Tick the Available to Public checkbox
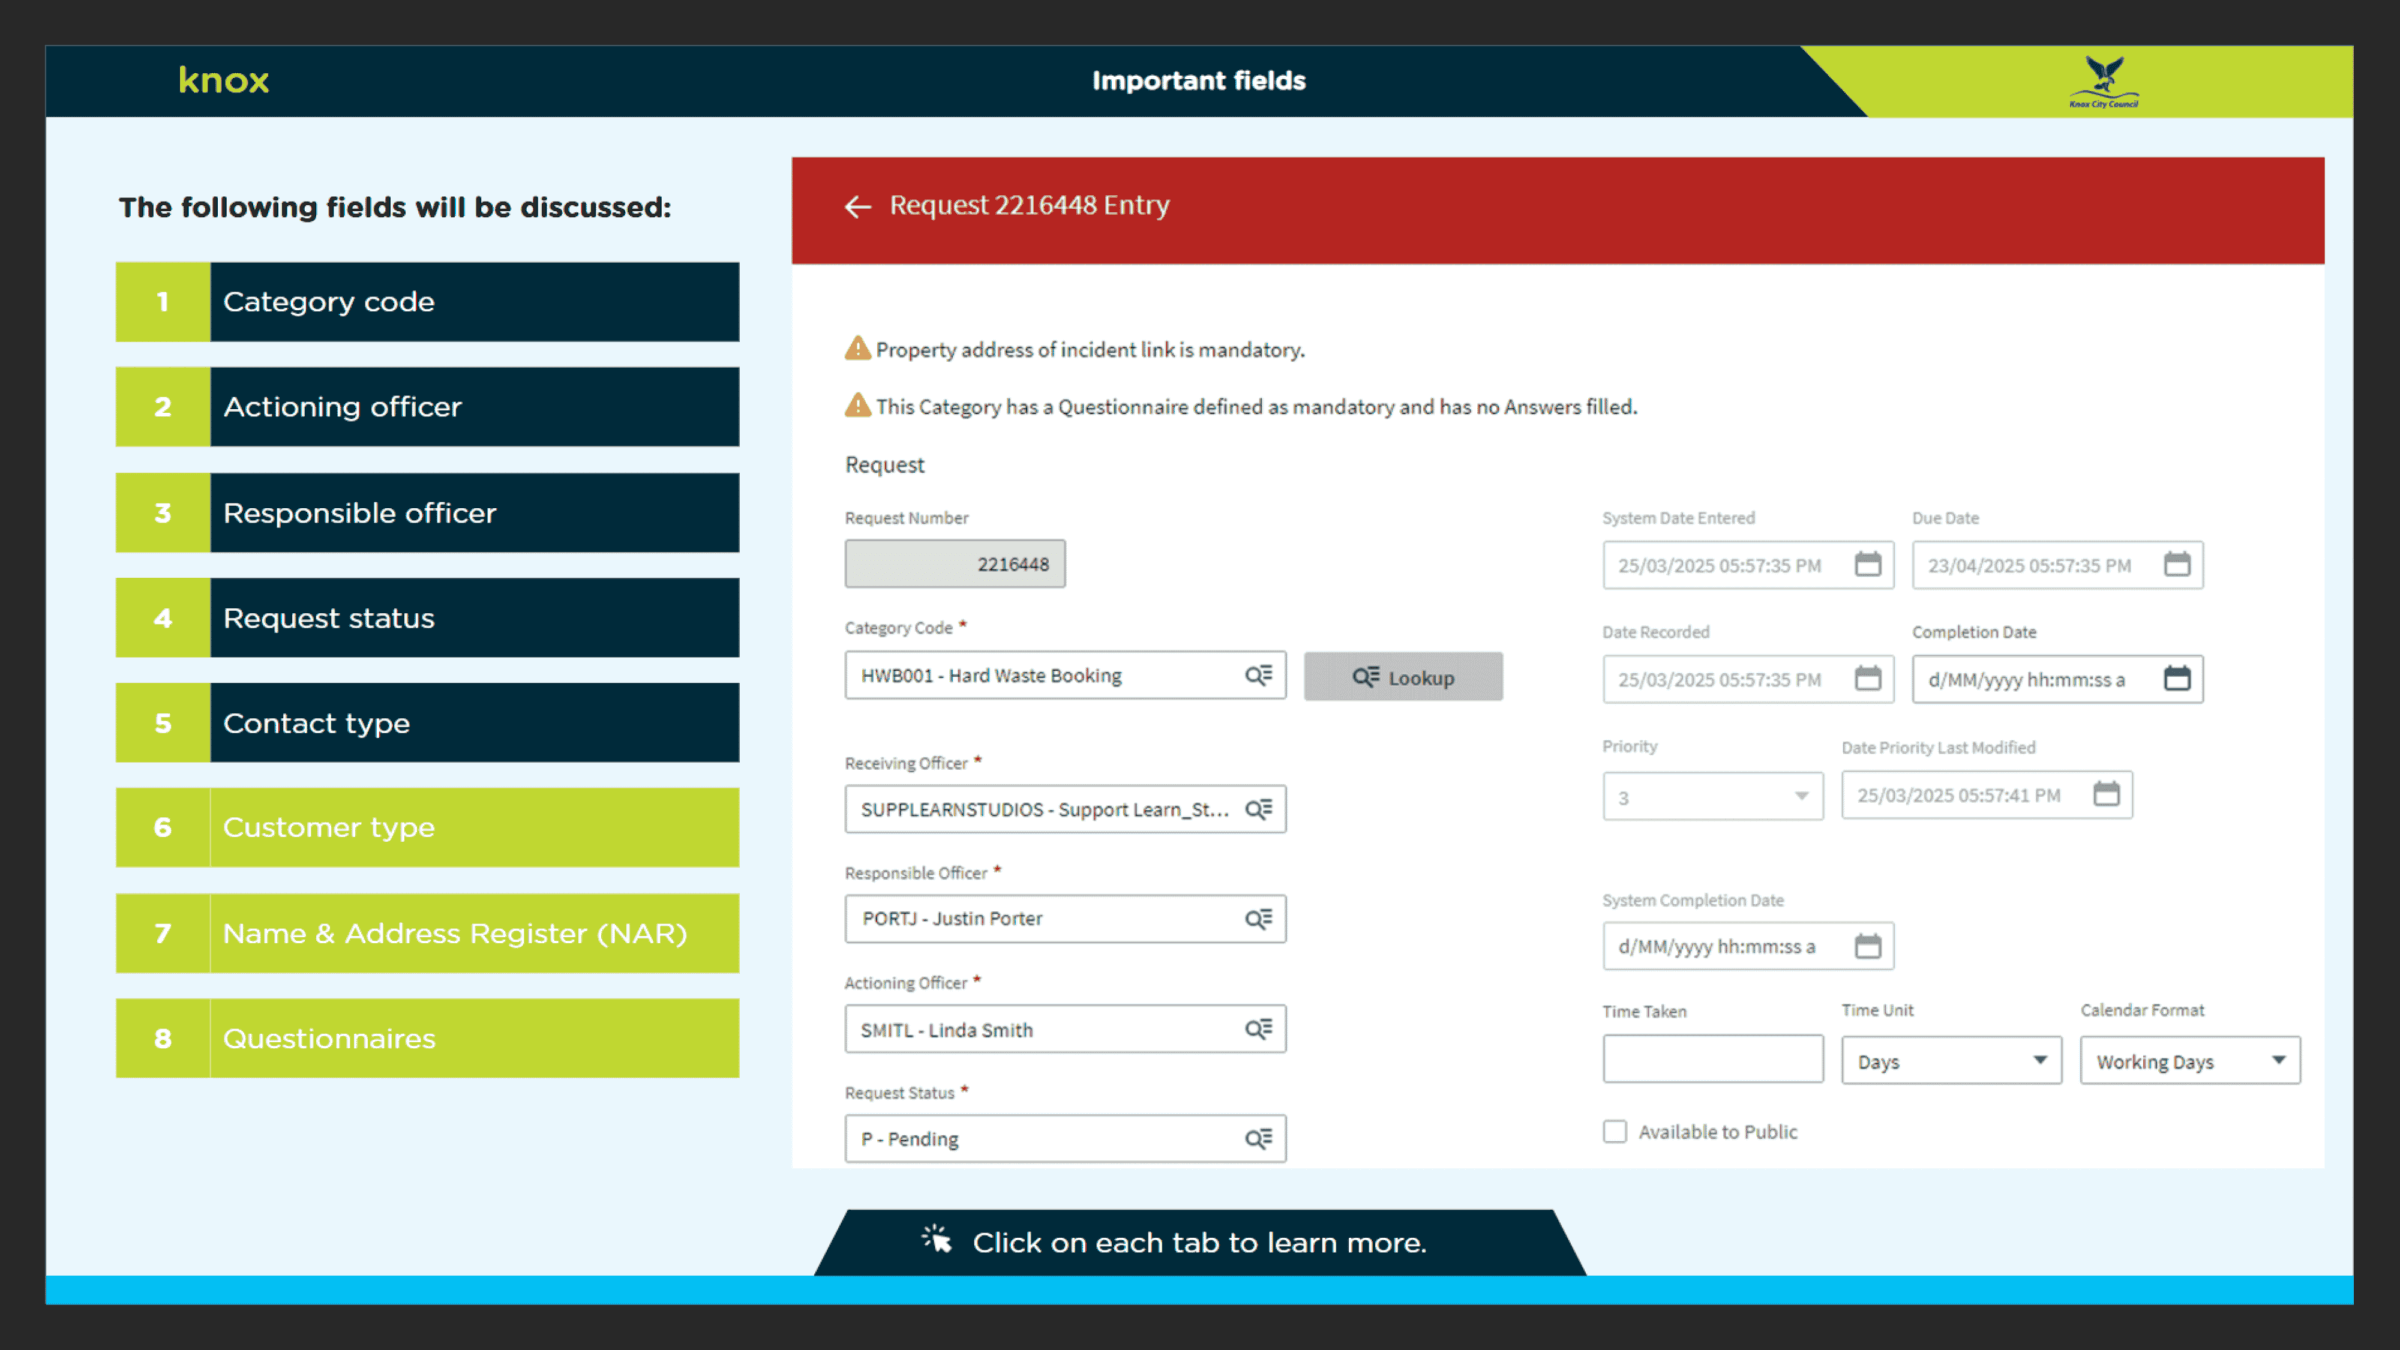 coord(1614,1131)
